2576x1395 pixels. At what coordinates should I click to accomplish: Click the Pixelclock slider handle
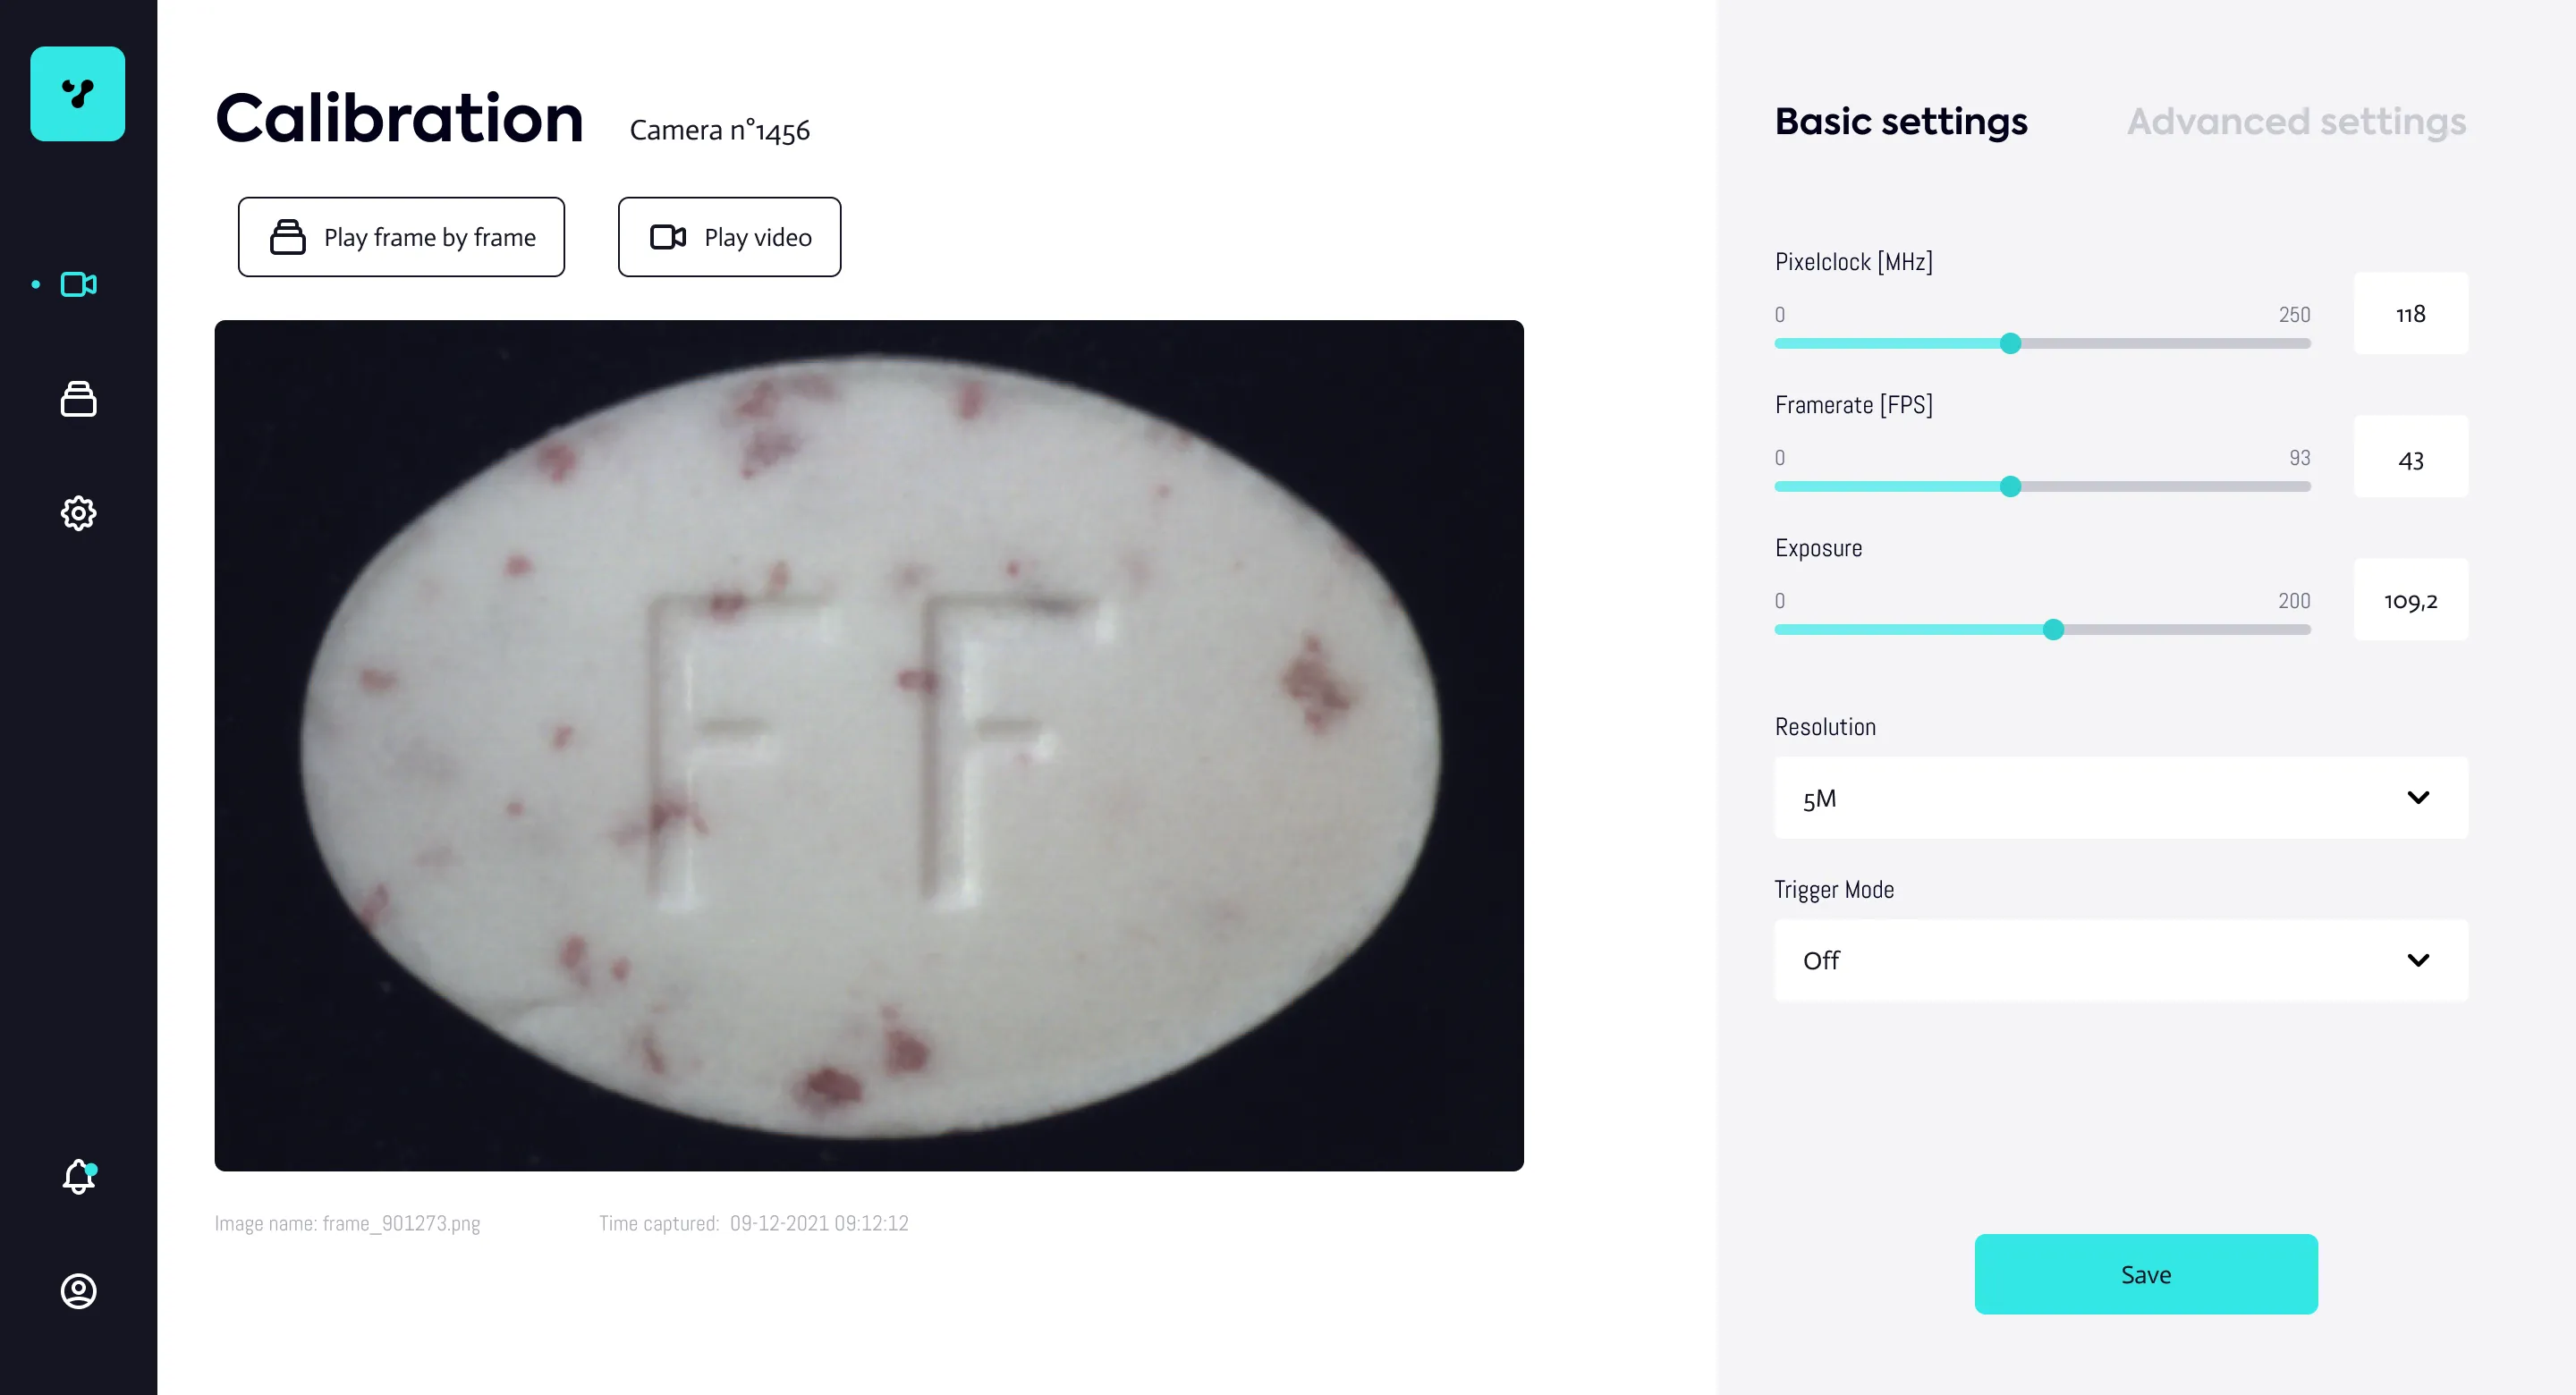(x=2010, y=344)
